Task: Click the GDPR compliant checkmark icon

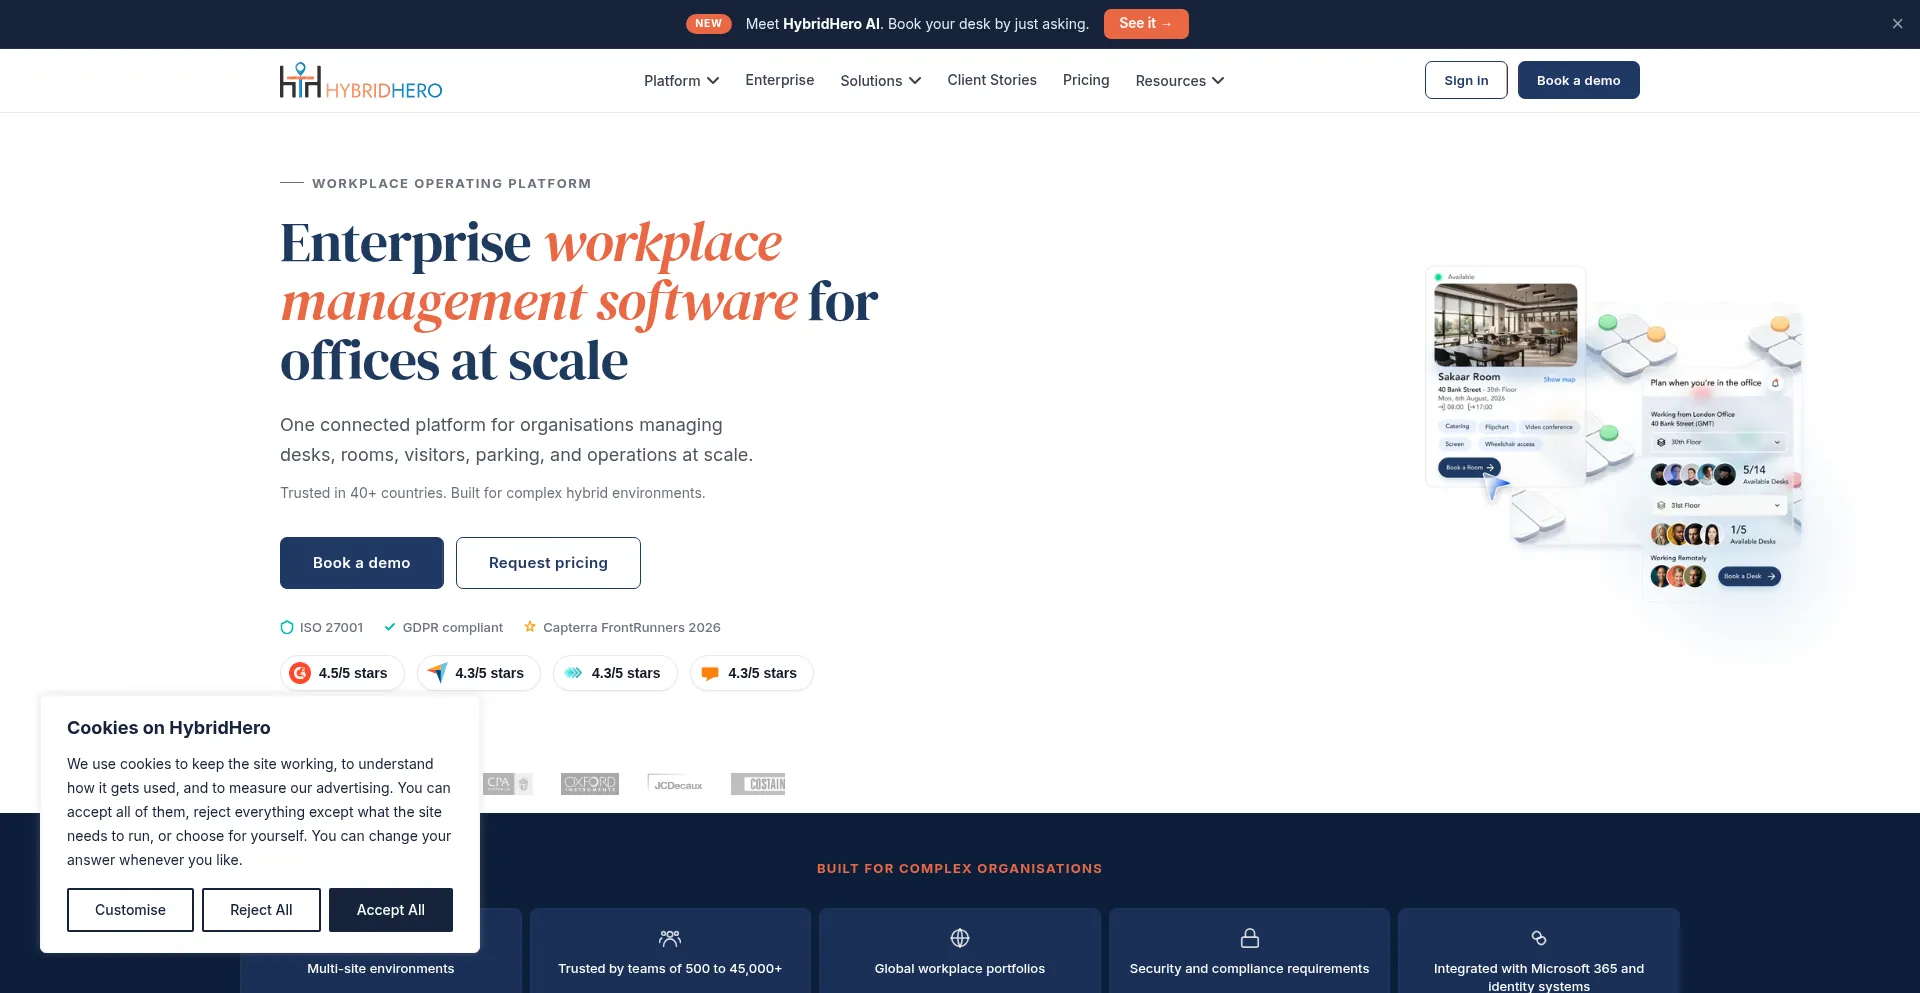Action: 390,627
